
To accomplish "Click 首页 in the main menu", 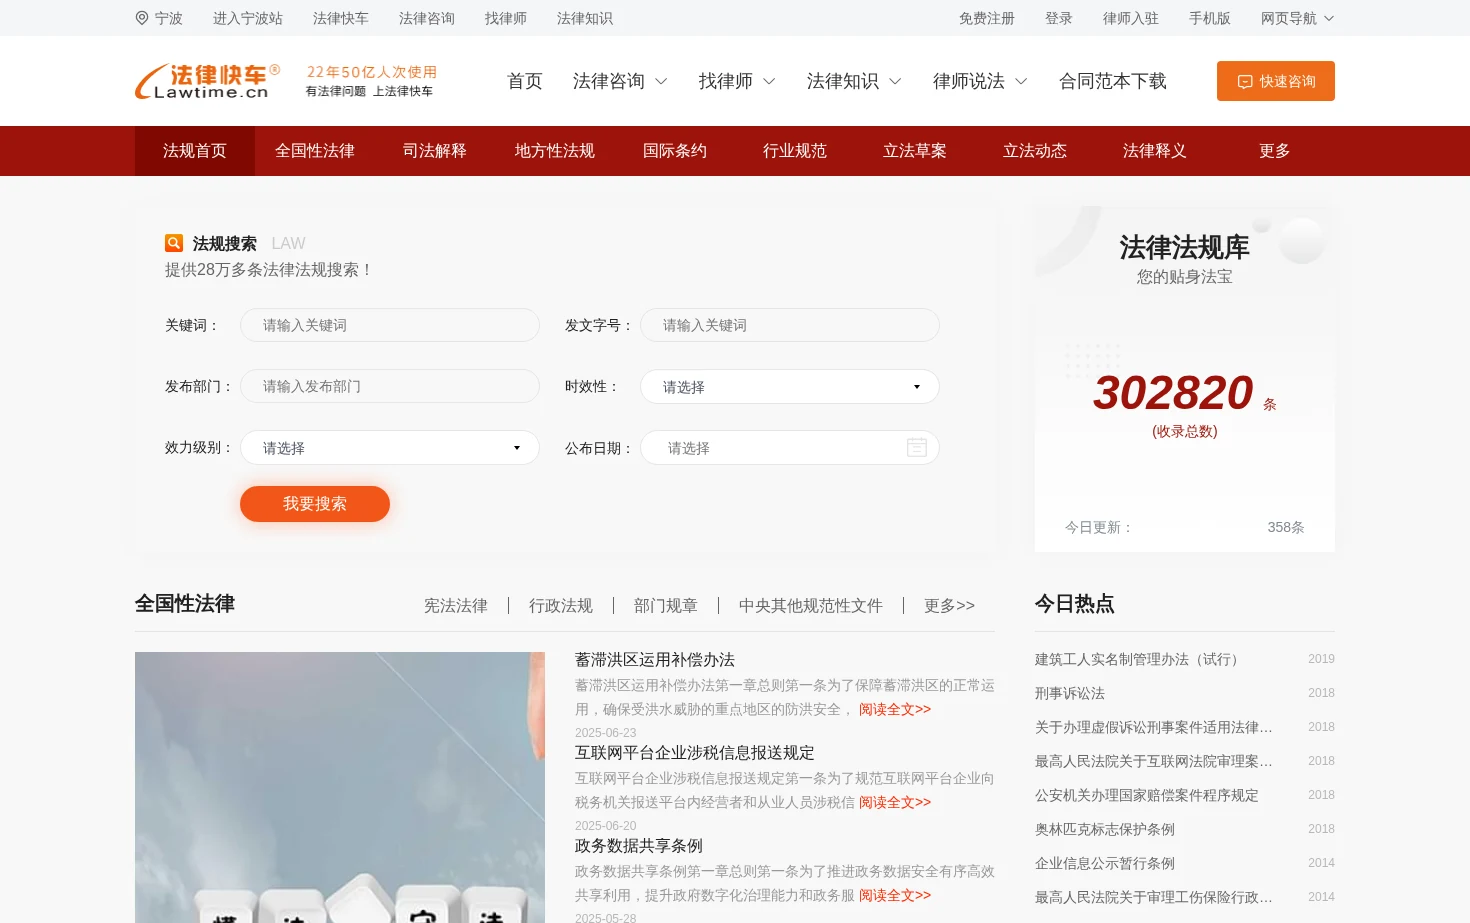I will point(525,81).
